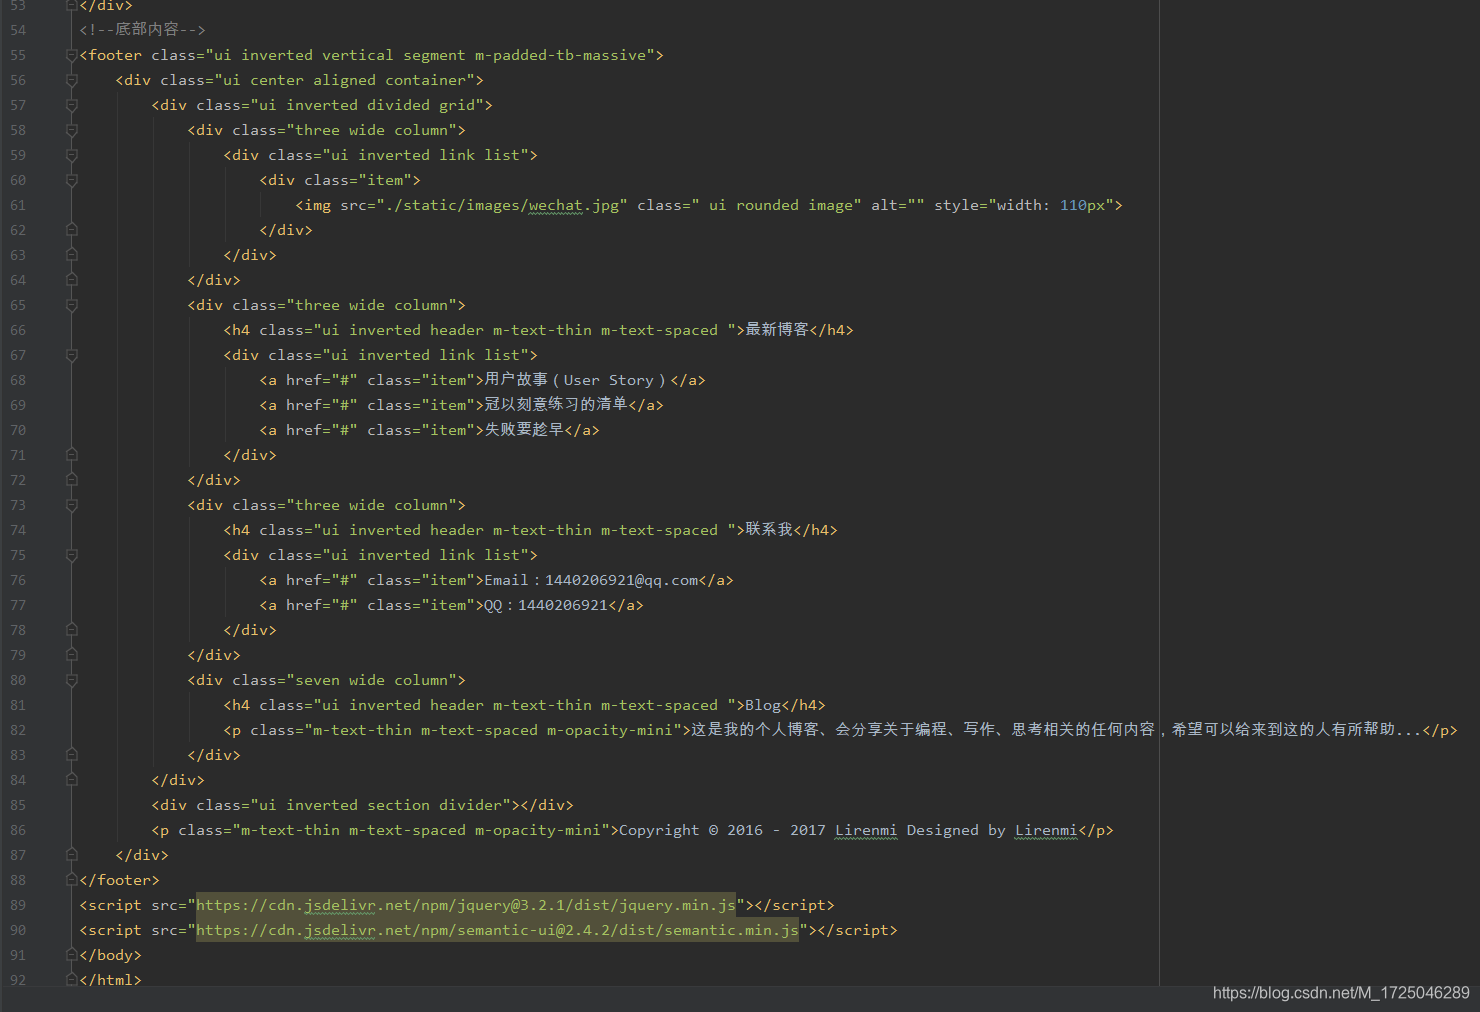The image size is (1480, 1012).
Task: Click the Email 1440206921@qq.com text
Action: pos(591,580)
